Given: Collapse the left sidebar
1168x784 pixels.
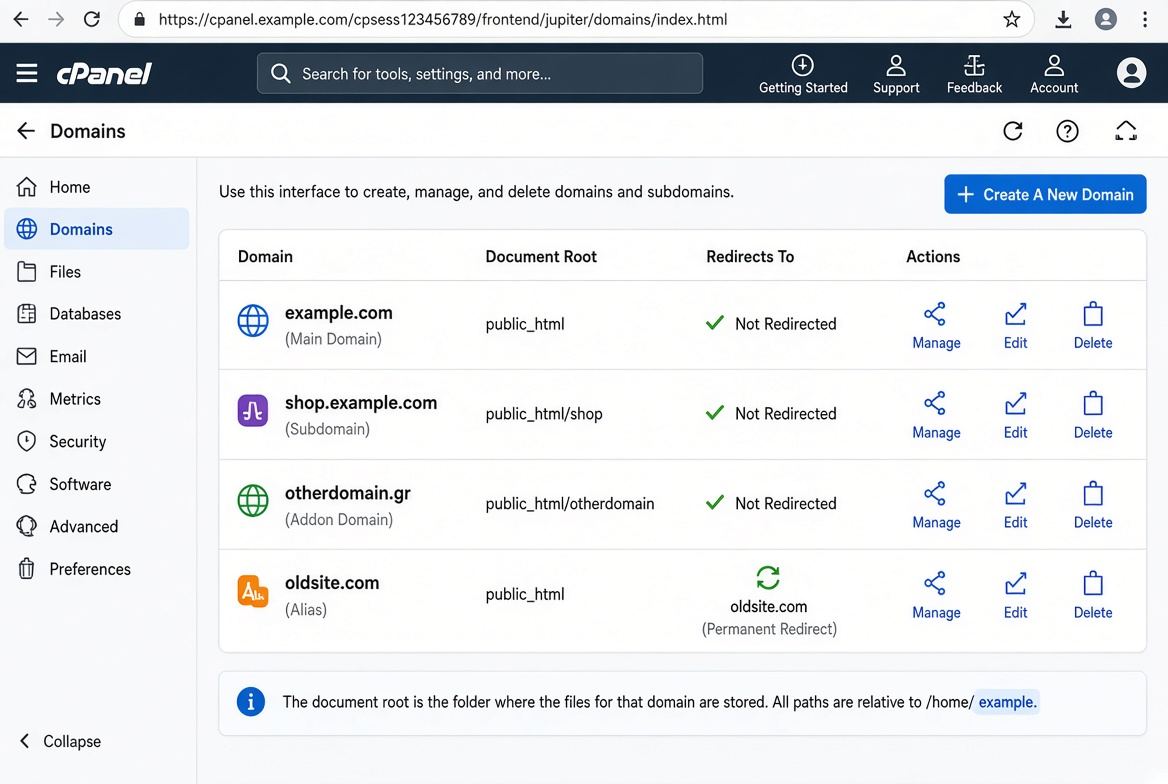Looking at the screenshot, I should pyautogui.click(x=60, y=741).
